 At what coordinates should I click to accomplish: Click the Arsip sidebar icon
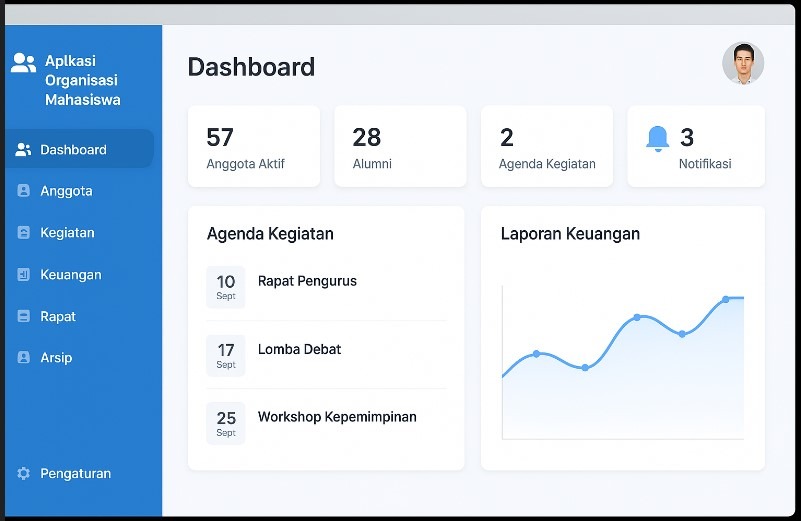tap(23, 357)
